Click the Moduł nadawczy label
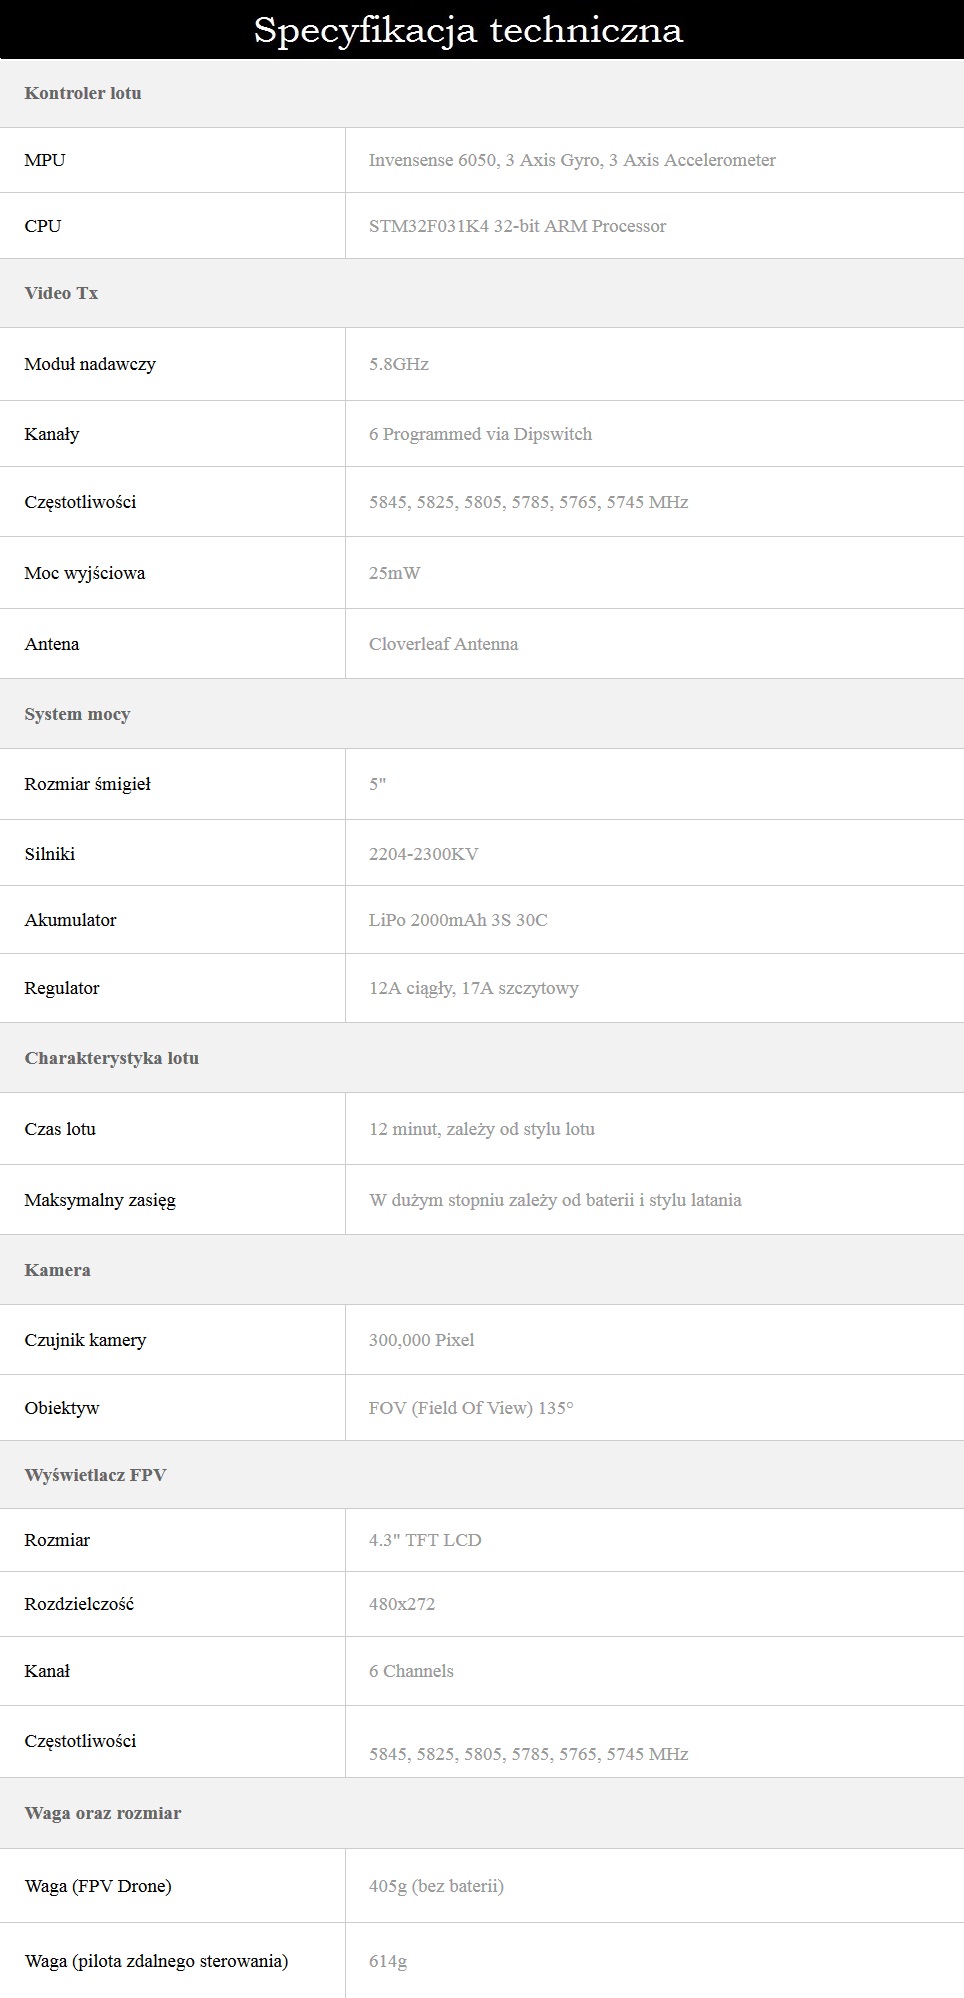Image resolution: width=964 pixels, height=1998 pixels. tap(90, 364)
